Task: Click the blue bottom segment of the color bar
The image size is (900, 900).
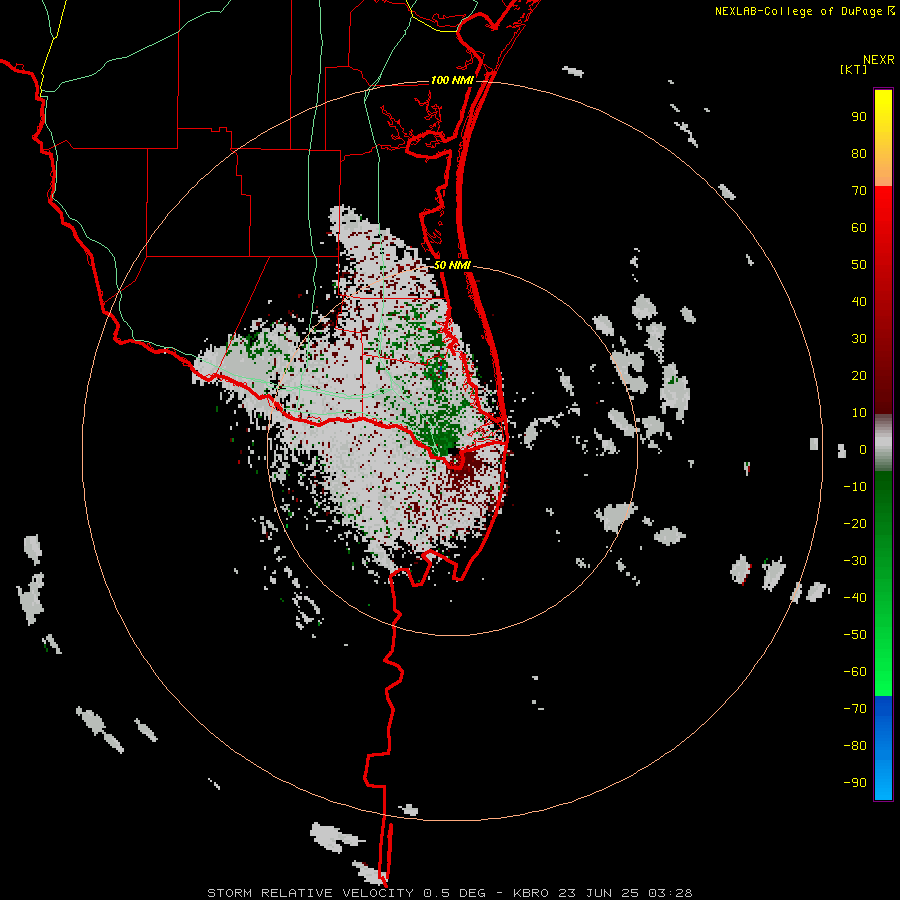Action: [x=883, y=748]
